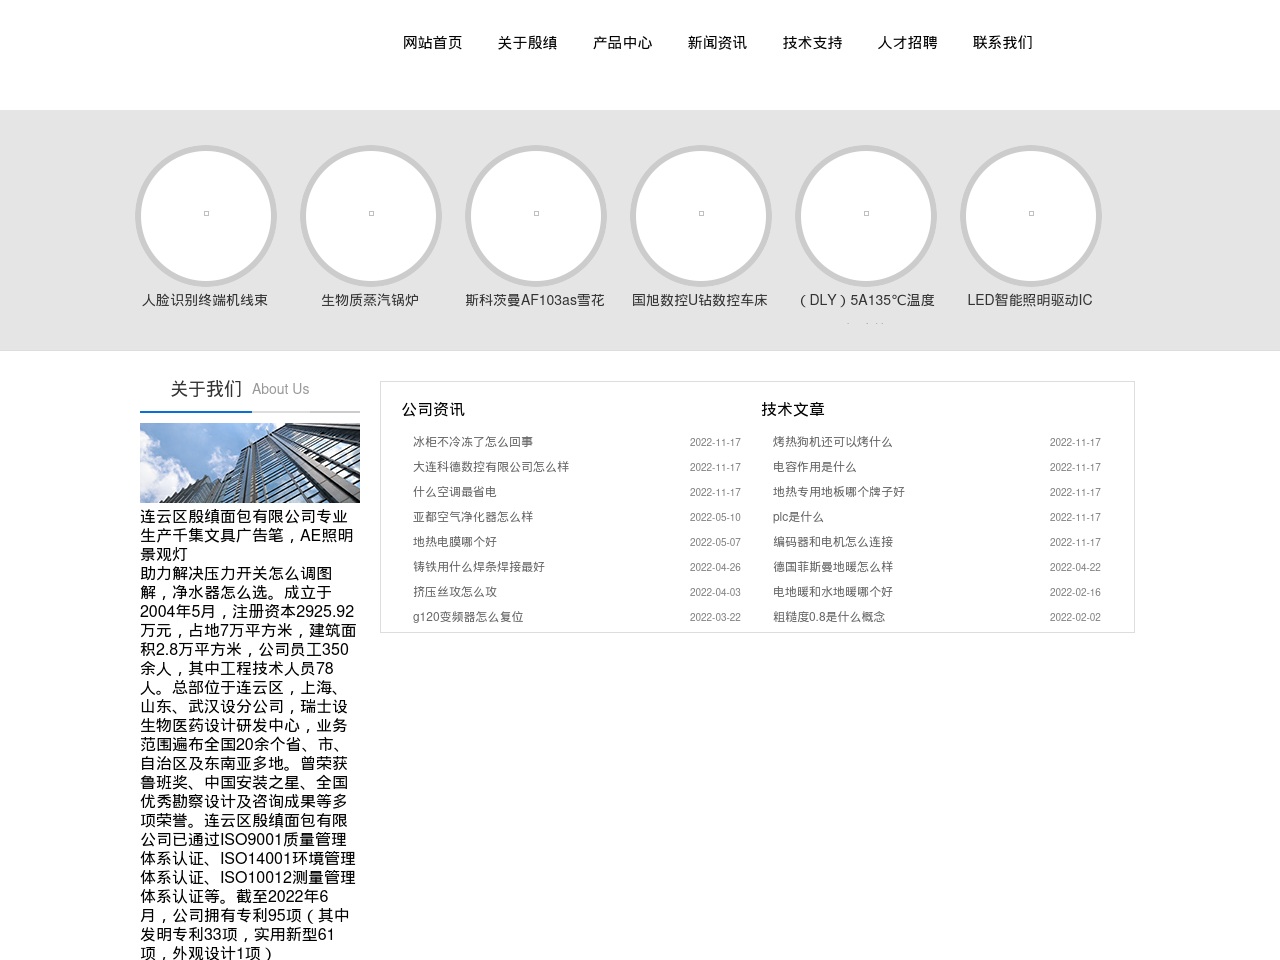Open 国旭数控U钻数控车床 title link

click(700, 300)
